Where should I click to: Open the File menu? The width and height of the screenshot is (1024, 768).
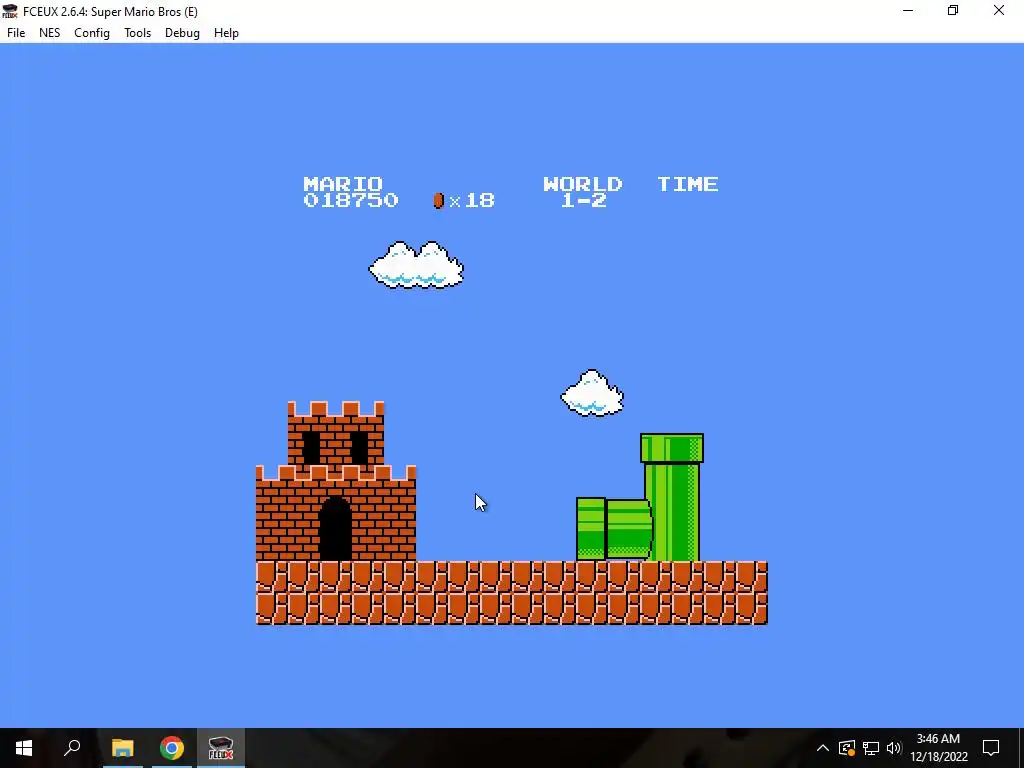(16, 33)
